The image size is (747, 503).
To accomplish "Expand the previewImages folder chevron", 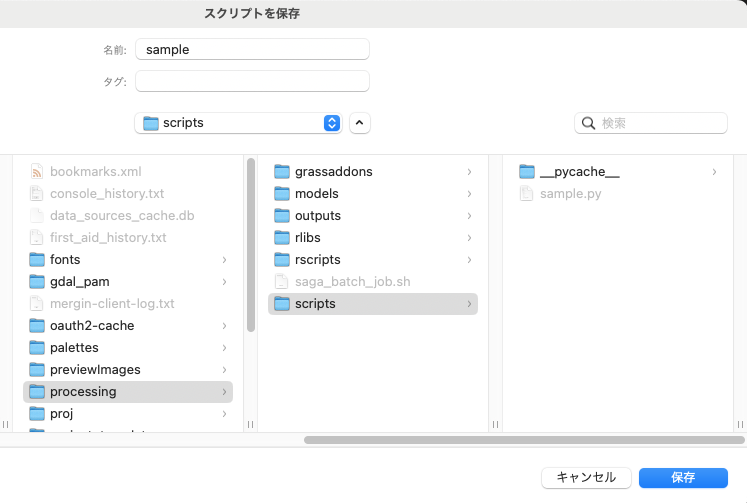I will pyautogui.click(x=224, y=370).
